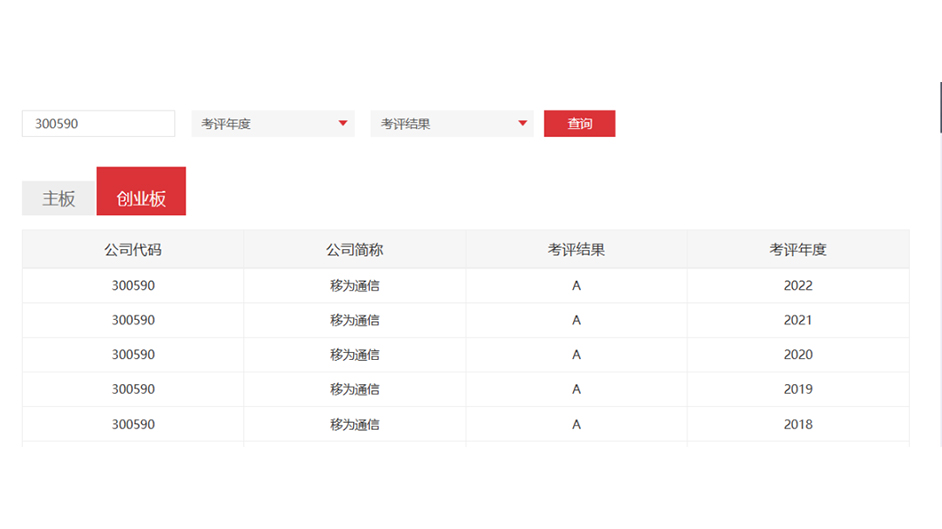The width and height of the screenshot is (942, 529).
Task: Expand the 考评结果 filter dropdown
Action: (x=451, y=124)
